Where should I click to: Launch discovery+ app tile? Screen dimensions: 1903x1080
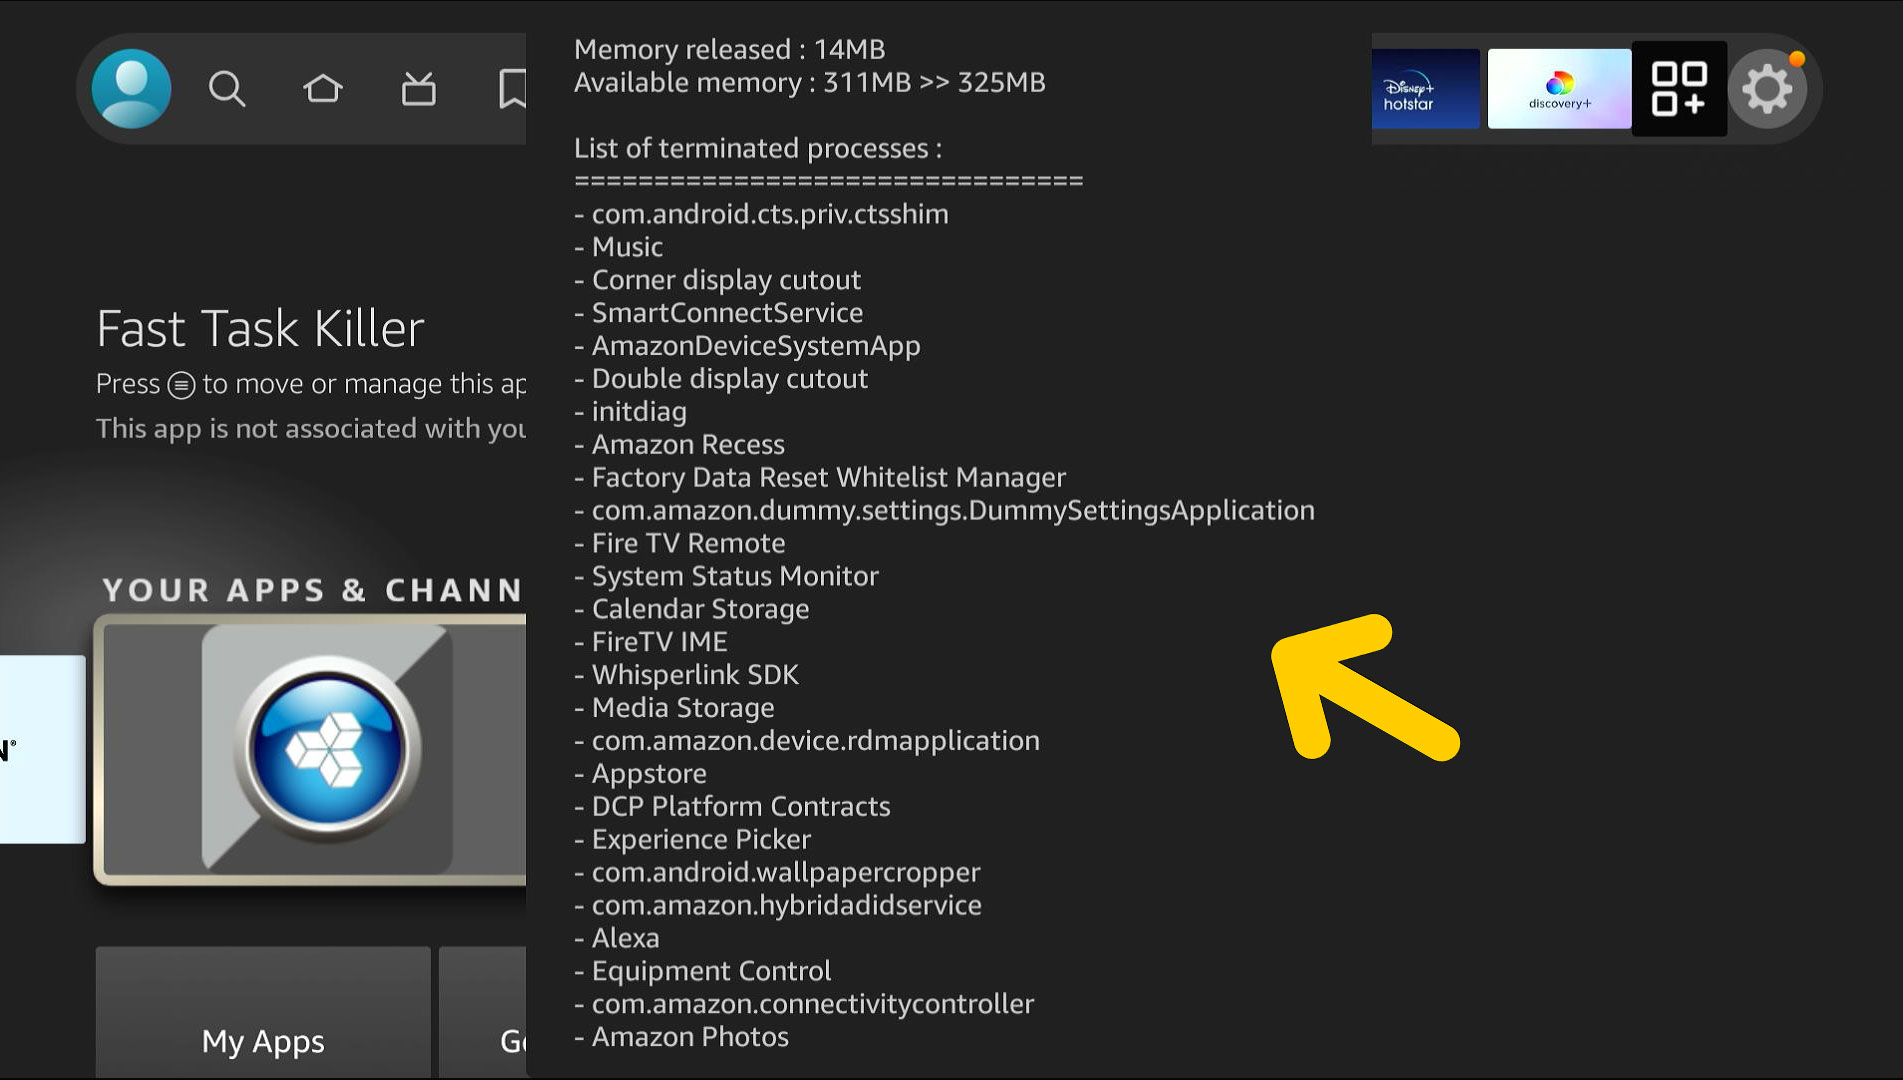click(x=1559, y=89)
